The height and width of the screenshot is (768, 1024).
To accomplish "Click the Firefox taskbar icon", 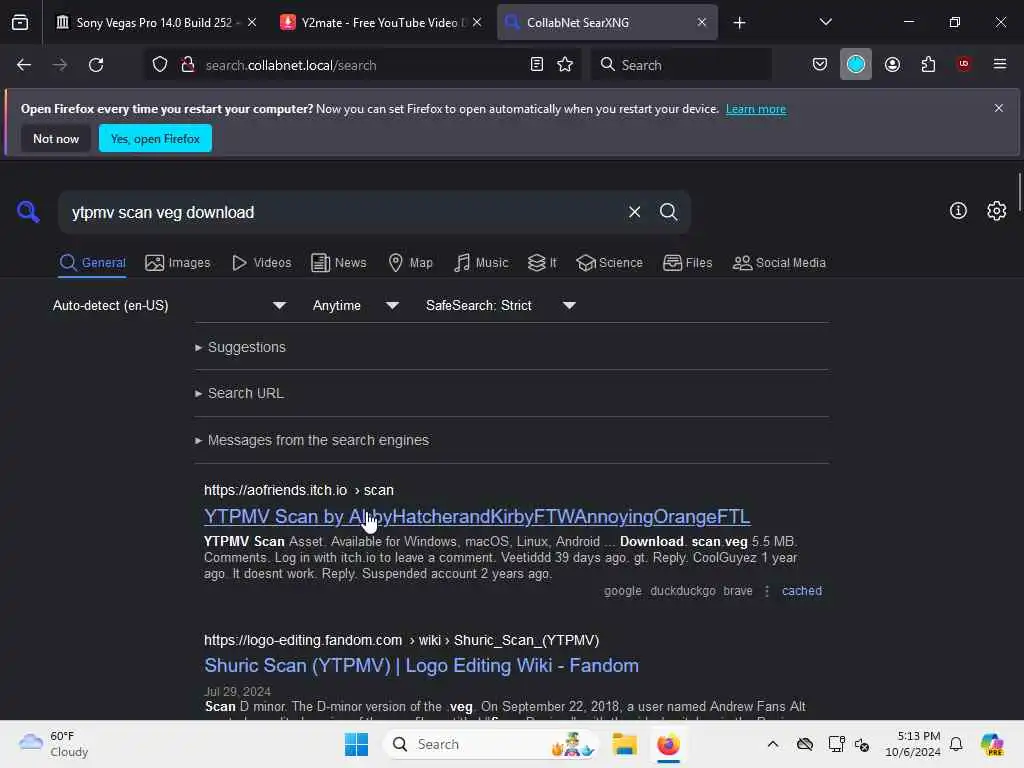I will click(x=668, y=744).
